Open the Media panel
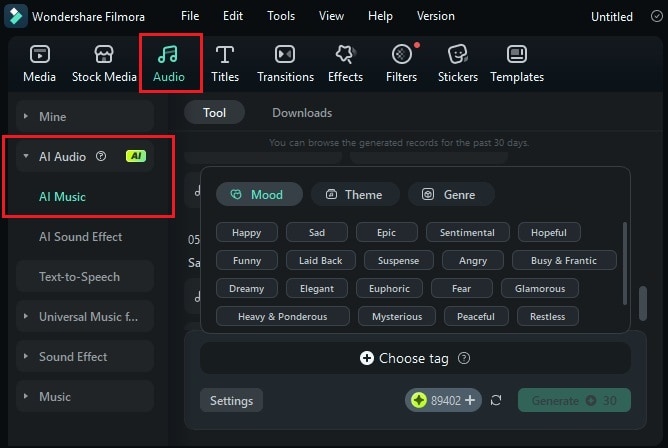 [x=40, y=64]
